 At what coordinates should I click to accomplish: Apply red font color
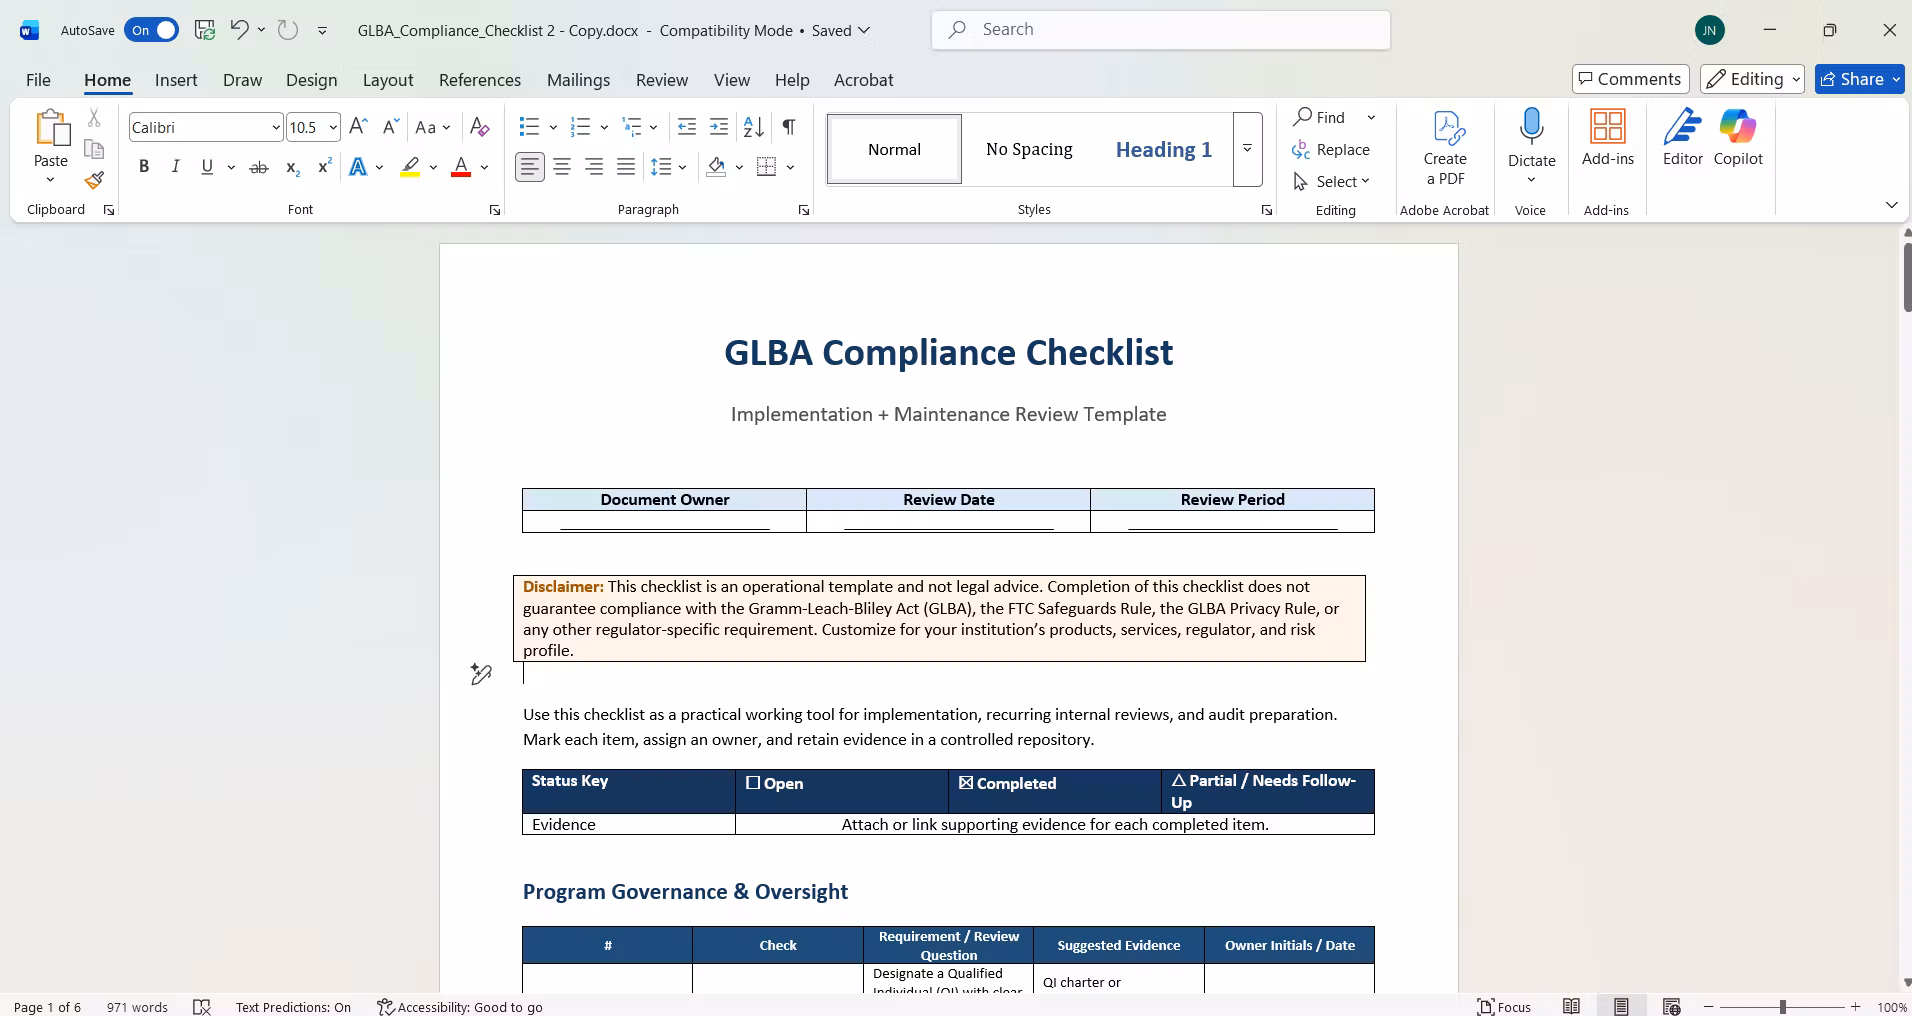coord(461,167)
